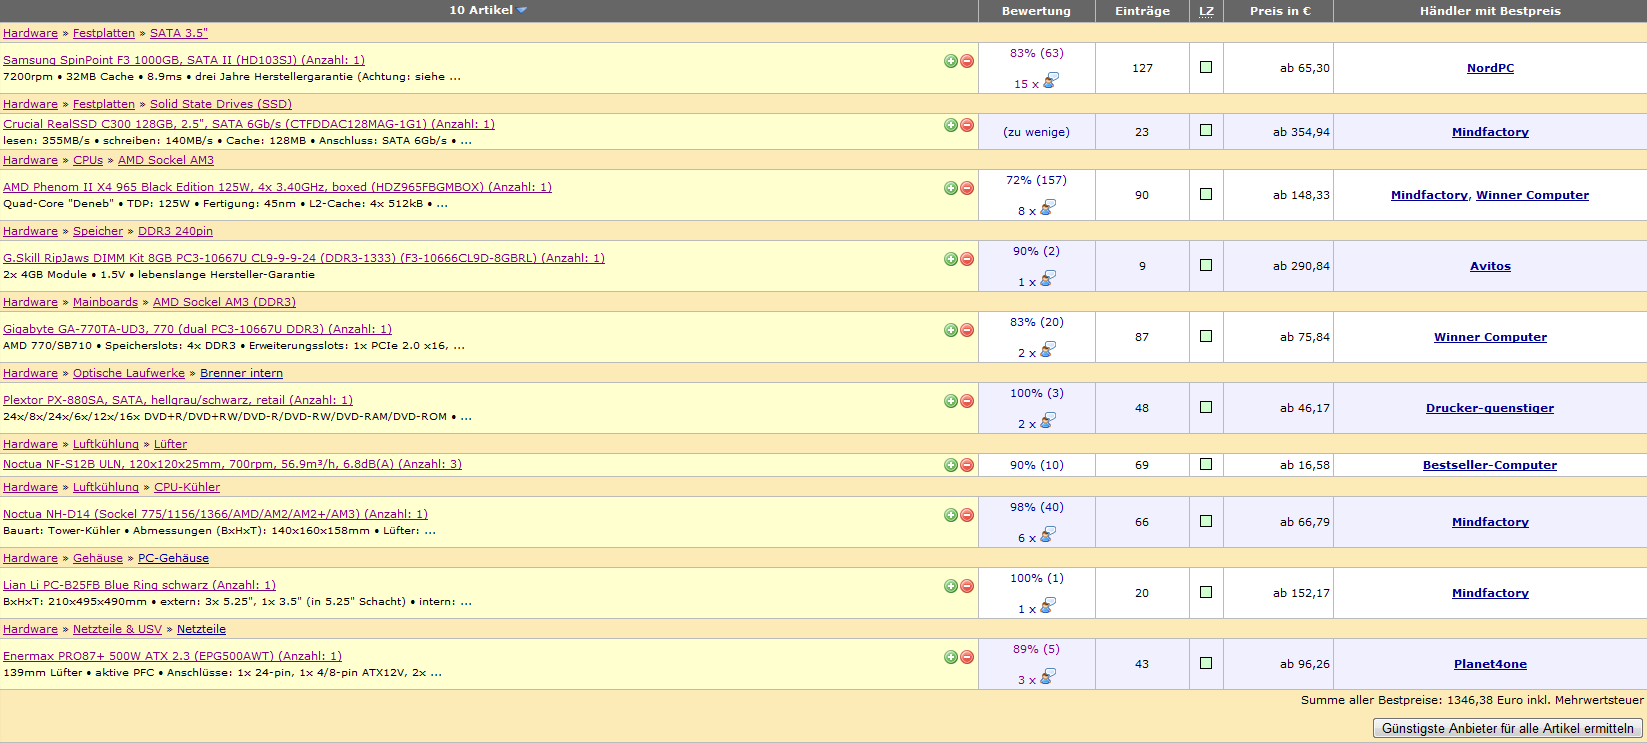This screenshot has height=743, width=1647.
Task: Click the plus icon for Enermax PRO87+ 500W
Action: click(x=951, y=657)
